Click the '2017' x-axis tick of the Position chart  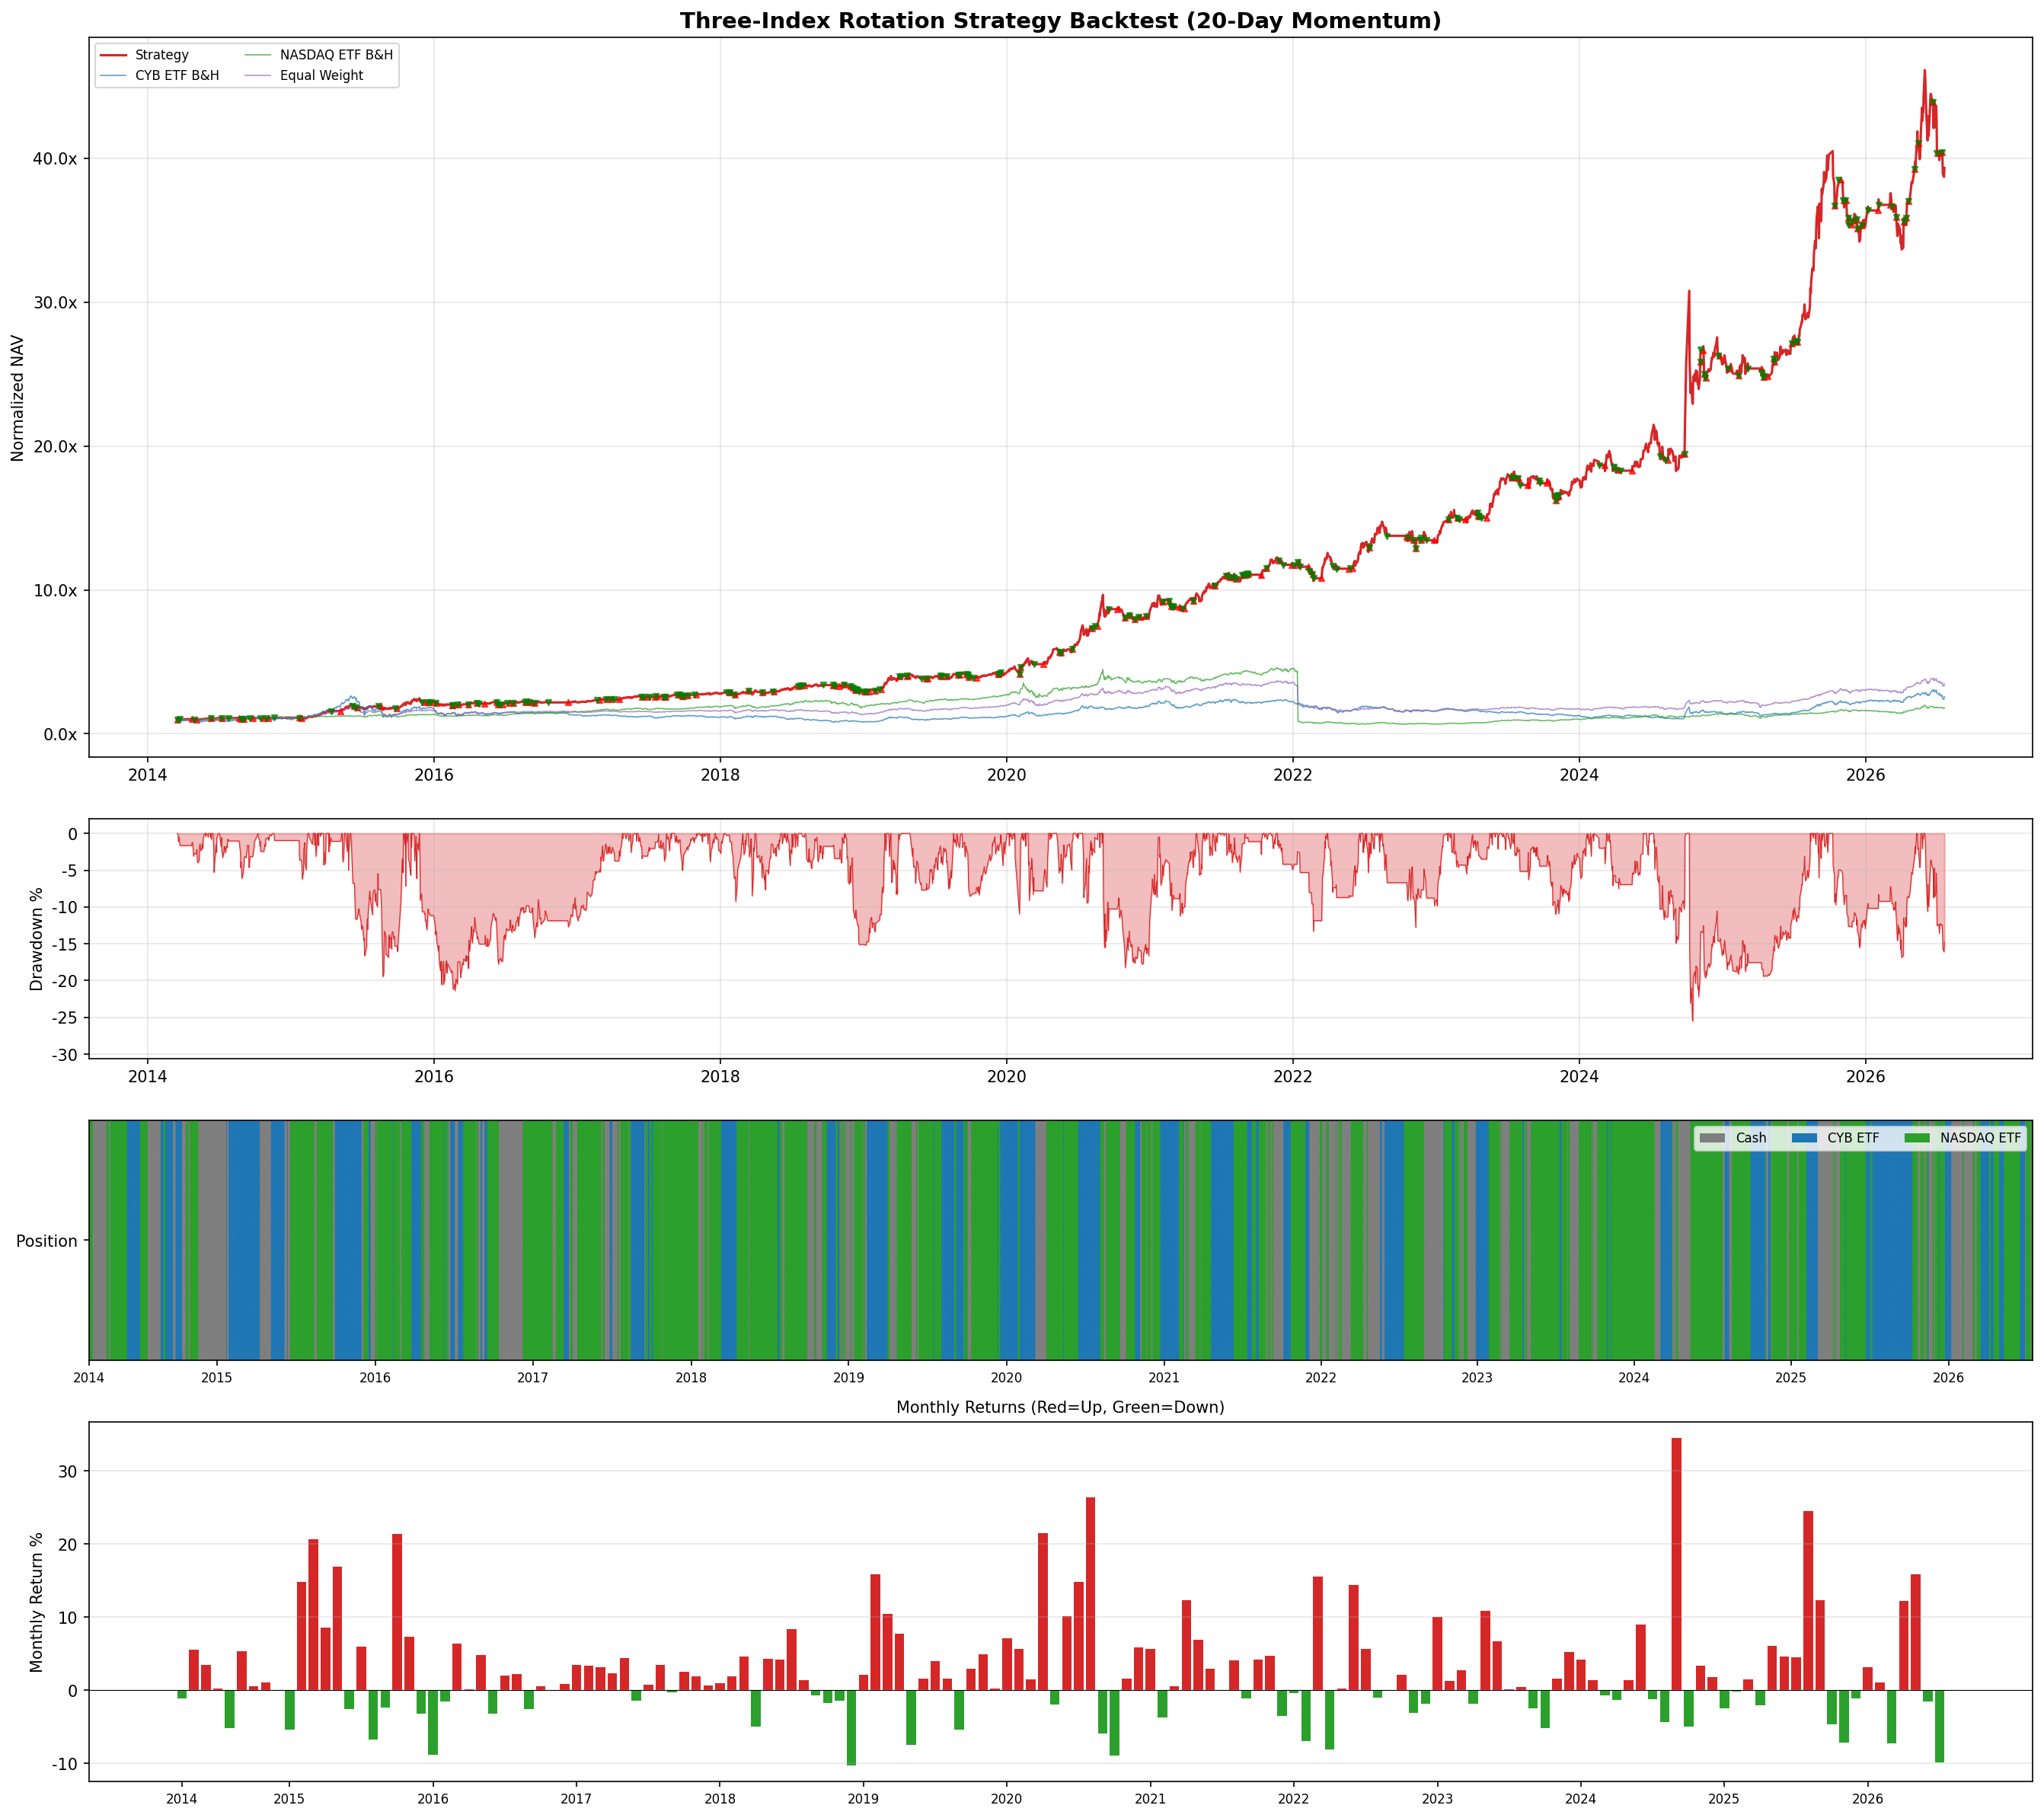click(533, 1377)
